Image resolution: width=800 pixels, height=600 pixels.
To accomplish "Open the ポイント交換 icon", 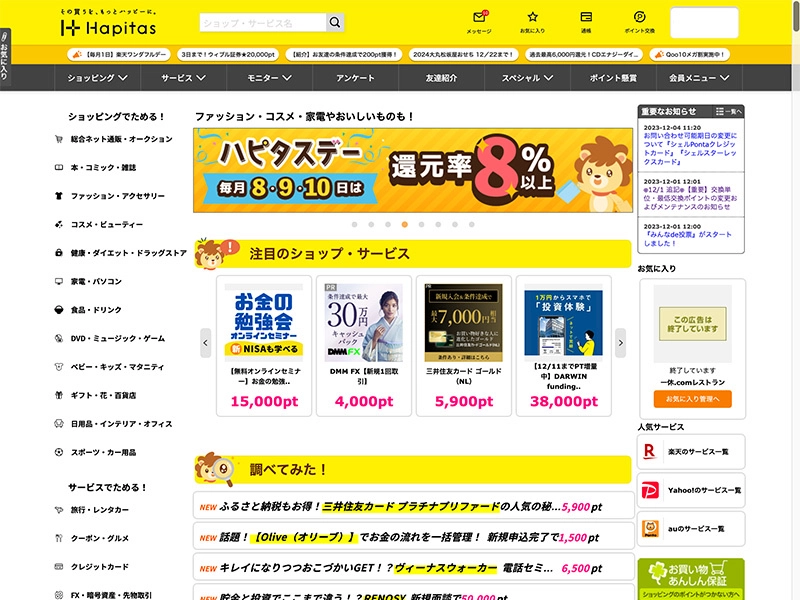I will pos(639,17).
